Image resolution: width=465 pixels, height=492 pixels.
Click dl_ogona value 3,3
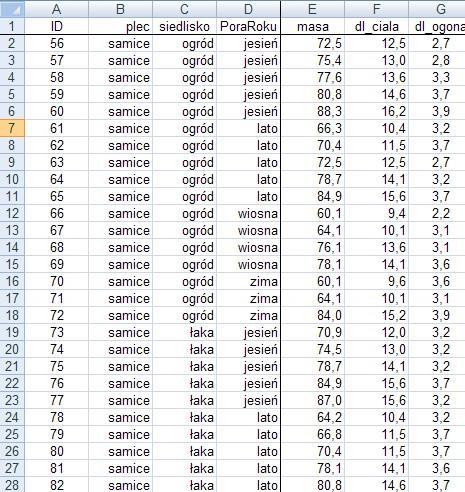pos(437,77)
